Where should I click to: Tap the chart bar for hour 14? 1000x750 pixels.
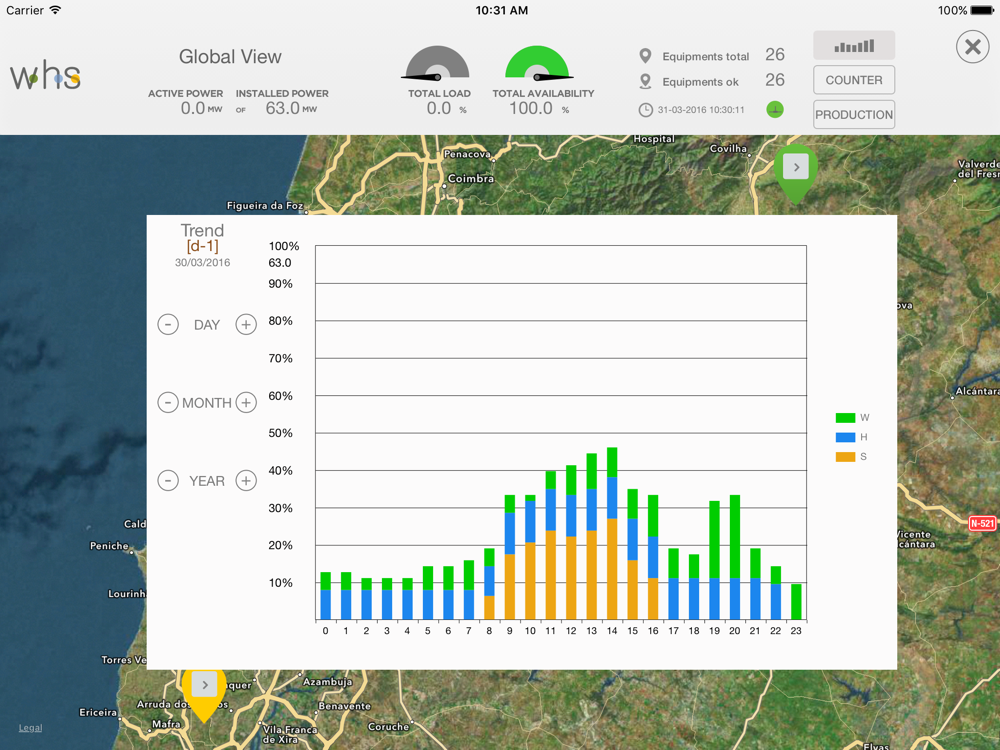click(x=612, y=533)
